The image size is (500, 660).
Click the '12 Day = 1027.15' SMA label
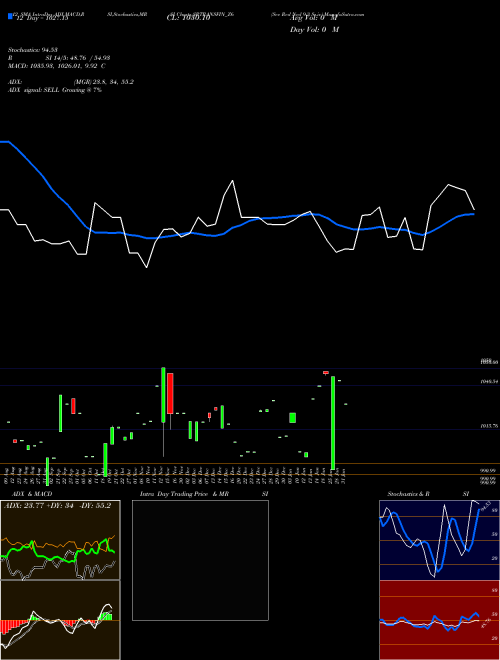[x=41, y=19]
